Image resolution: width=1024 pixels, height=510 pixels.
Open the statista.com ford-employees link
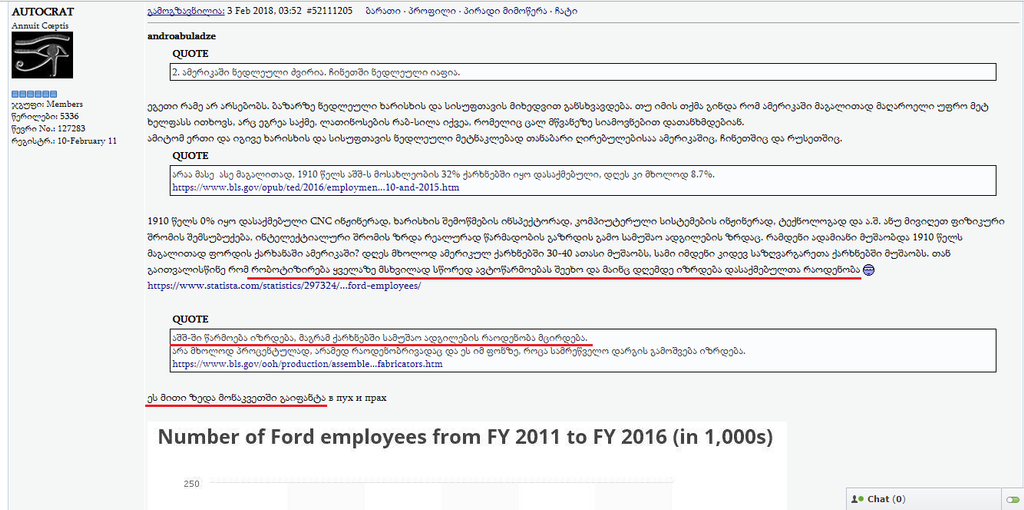(285, 286)
